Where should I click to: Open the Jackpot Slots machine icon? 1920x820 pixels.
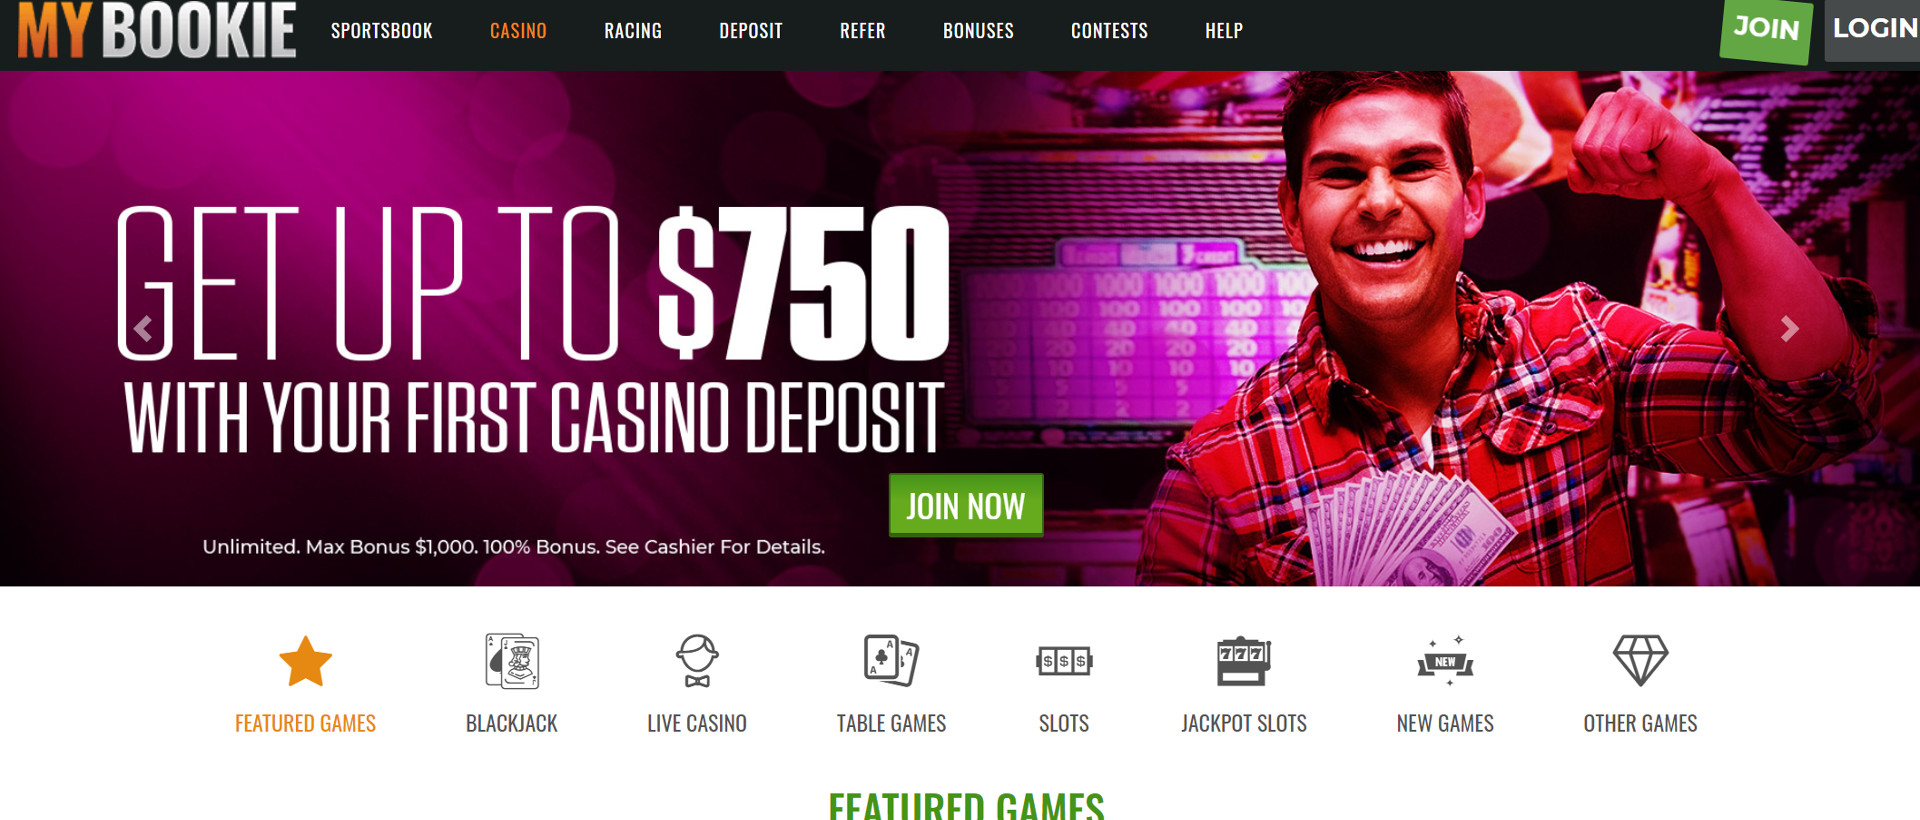coord(1243,661)
